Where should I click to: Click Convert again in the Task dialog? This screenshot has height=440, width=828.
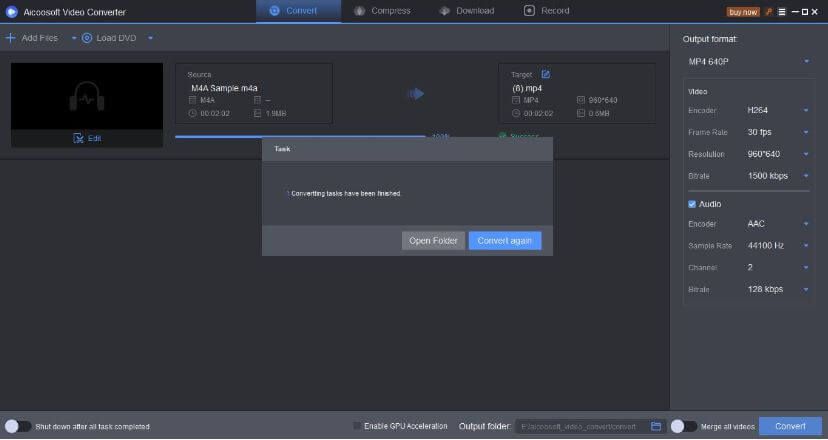tap(505, 241)
